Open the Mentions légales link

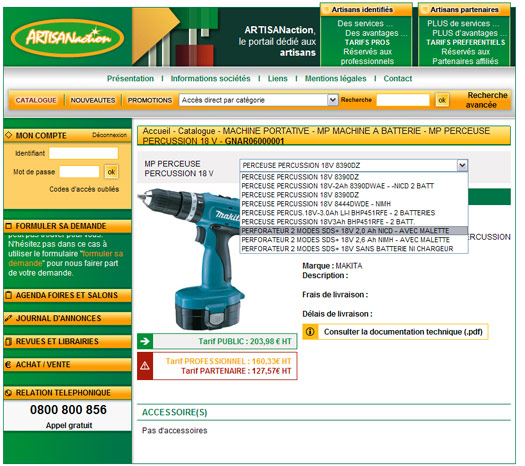[335, 78]
